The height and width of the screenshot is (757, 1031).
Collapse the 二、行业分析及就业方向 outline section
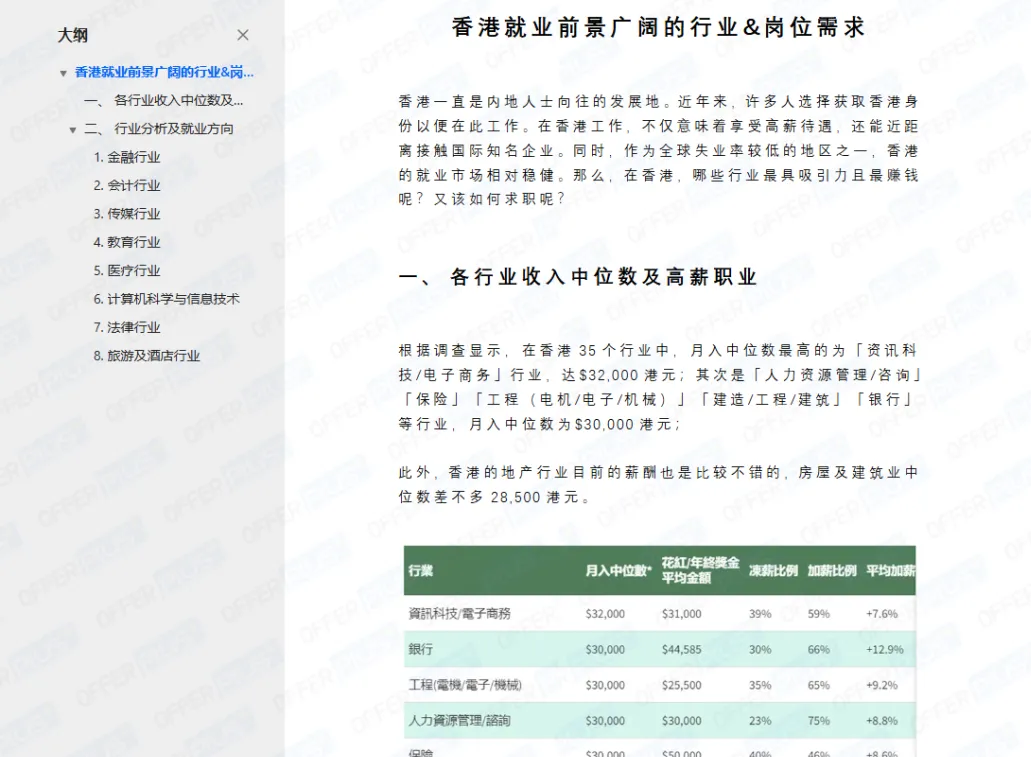[x=71, y=128]
